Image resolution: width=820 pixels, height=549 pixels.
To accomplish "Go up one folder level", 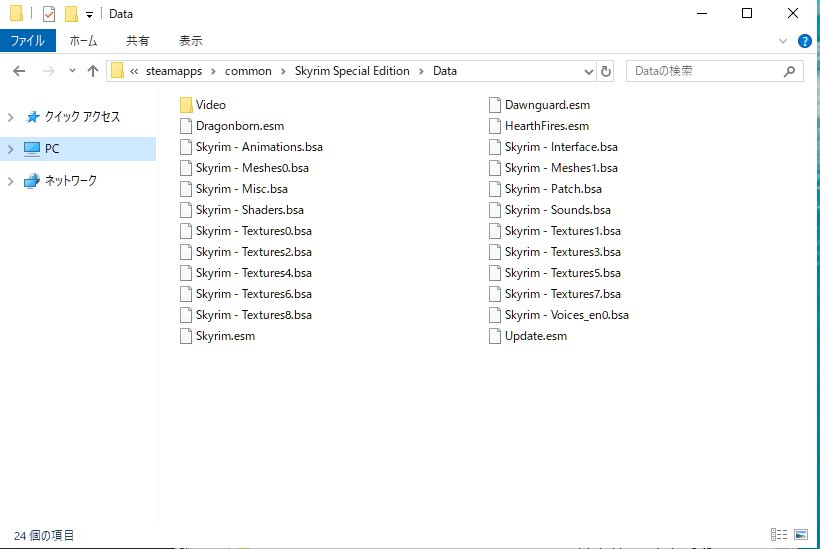I will pyautogui.click(x=93, y=71).
